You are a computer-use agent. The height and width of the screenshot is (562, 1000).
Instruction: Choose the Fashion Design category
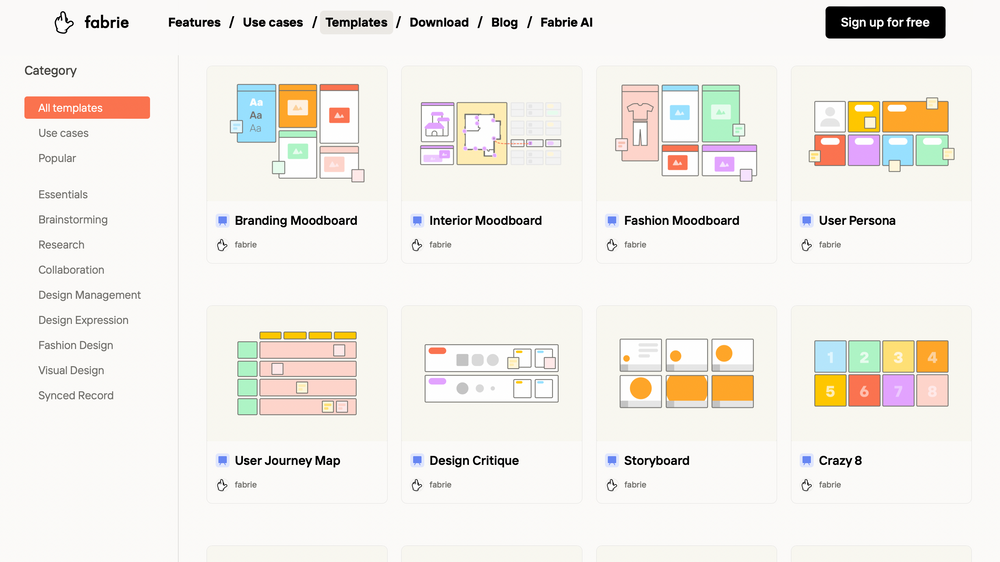(76, 345)
